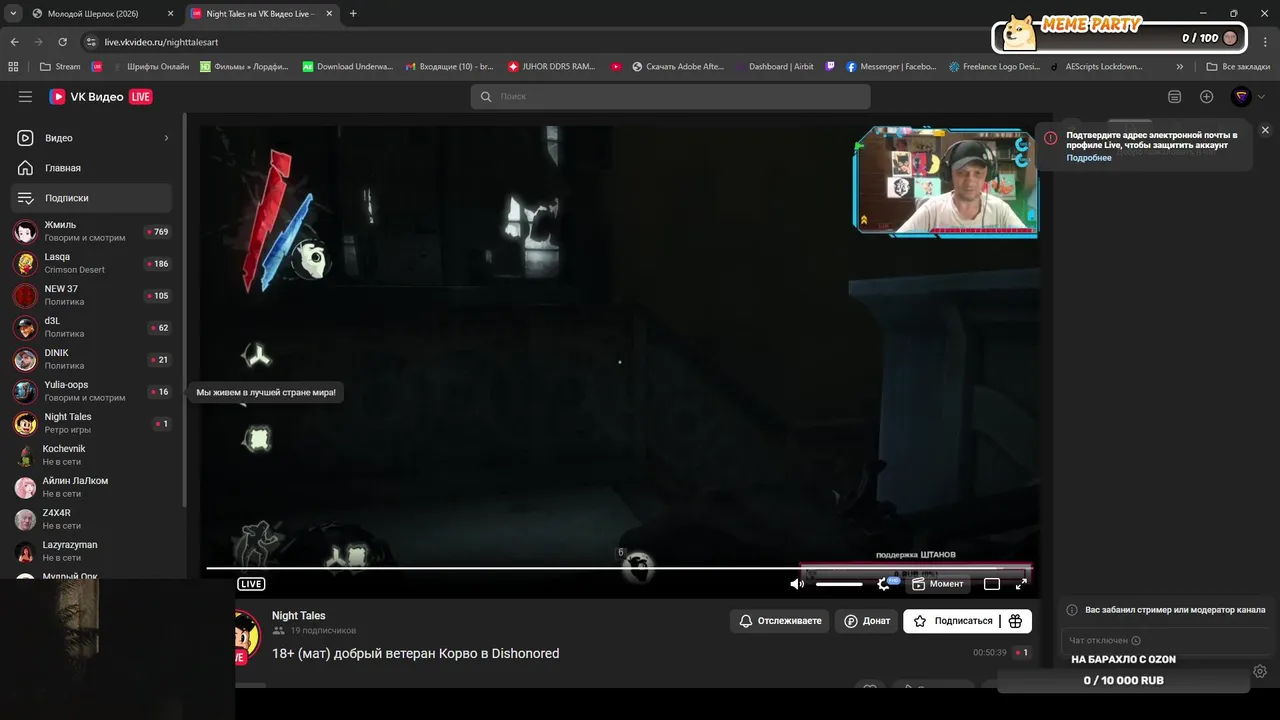Screen dimensions: 1280x720
Task: Open the Stream bookmarks folder
Action: coord(60,67)
